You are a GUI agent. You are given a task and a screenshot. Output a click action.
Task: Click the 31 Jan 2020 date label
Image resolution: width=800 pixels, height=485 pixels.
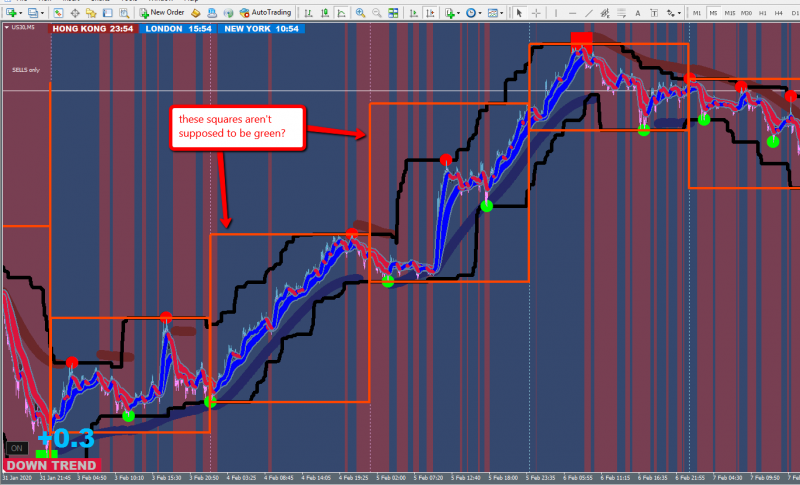17,478
